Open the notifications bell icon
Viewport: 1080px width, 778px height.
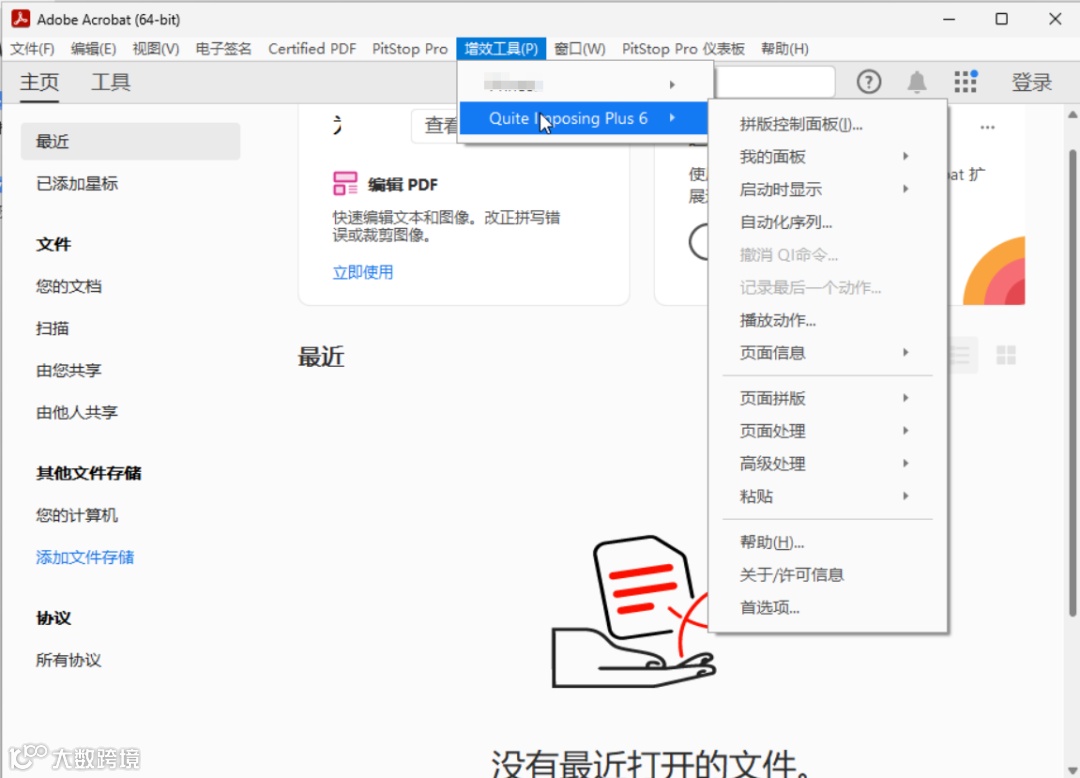916,82
